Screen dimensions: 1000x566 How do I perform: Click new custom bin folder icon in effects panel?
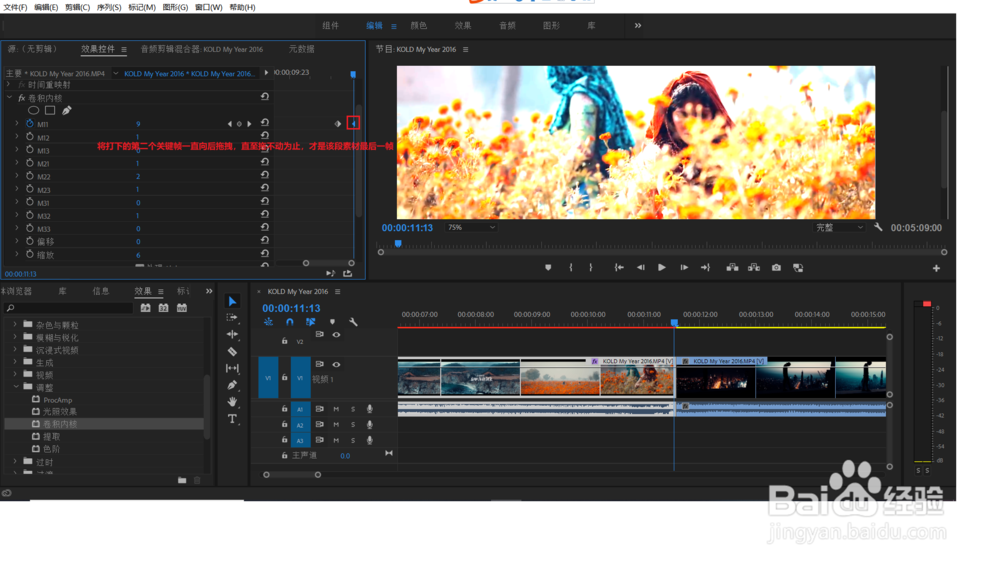(x=182, y=480)
